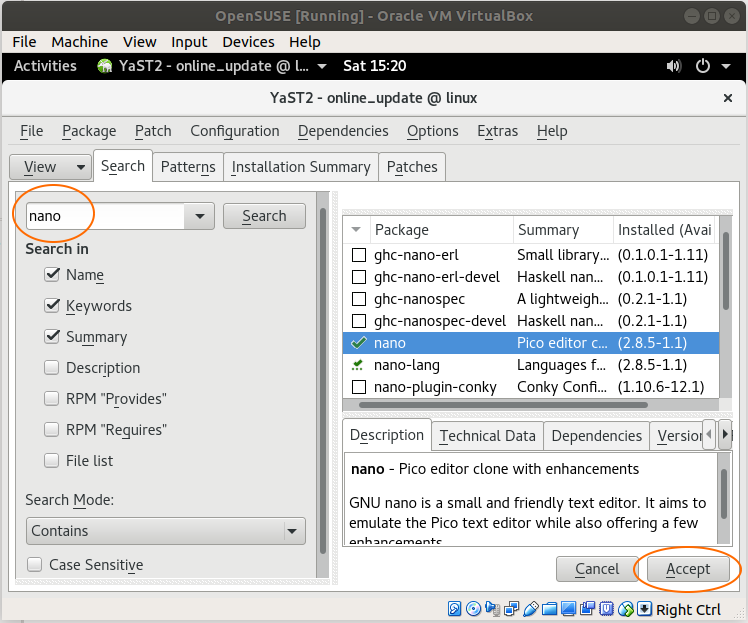Open the YaST File menu
The image size is (748, 623).
click(31, 131)
